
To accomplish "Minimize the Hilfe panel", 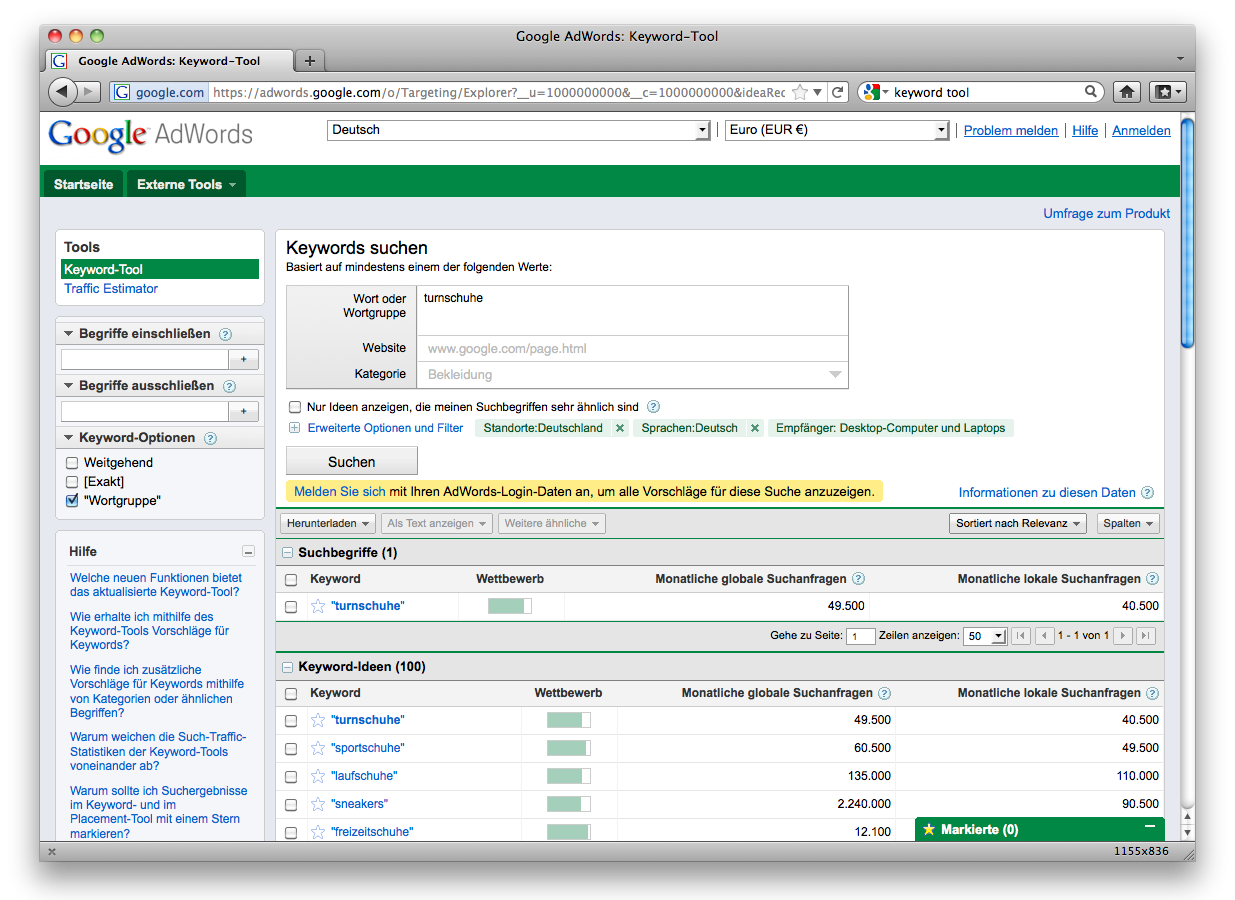I will pyautogui.click(x=248, y=552).
